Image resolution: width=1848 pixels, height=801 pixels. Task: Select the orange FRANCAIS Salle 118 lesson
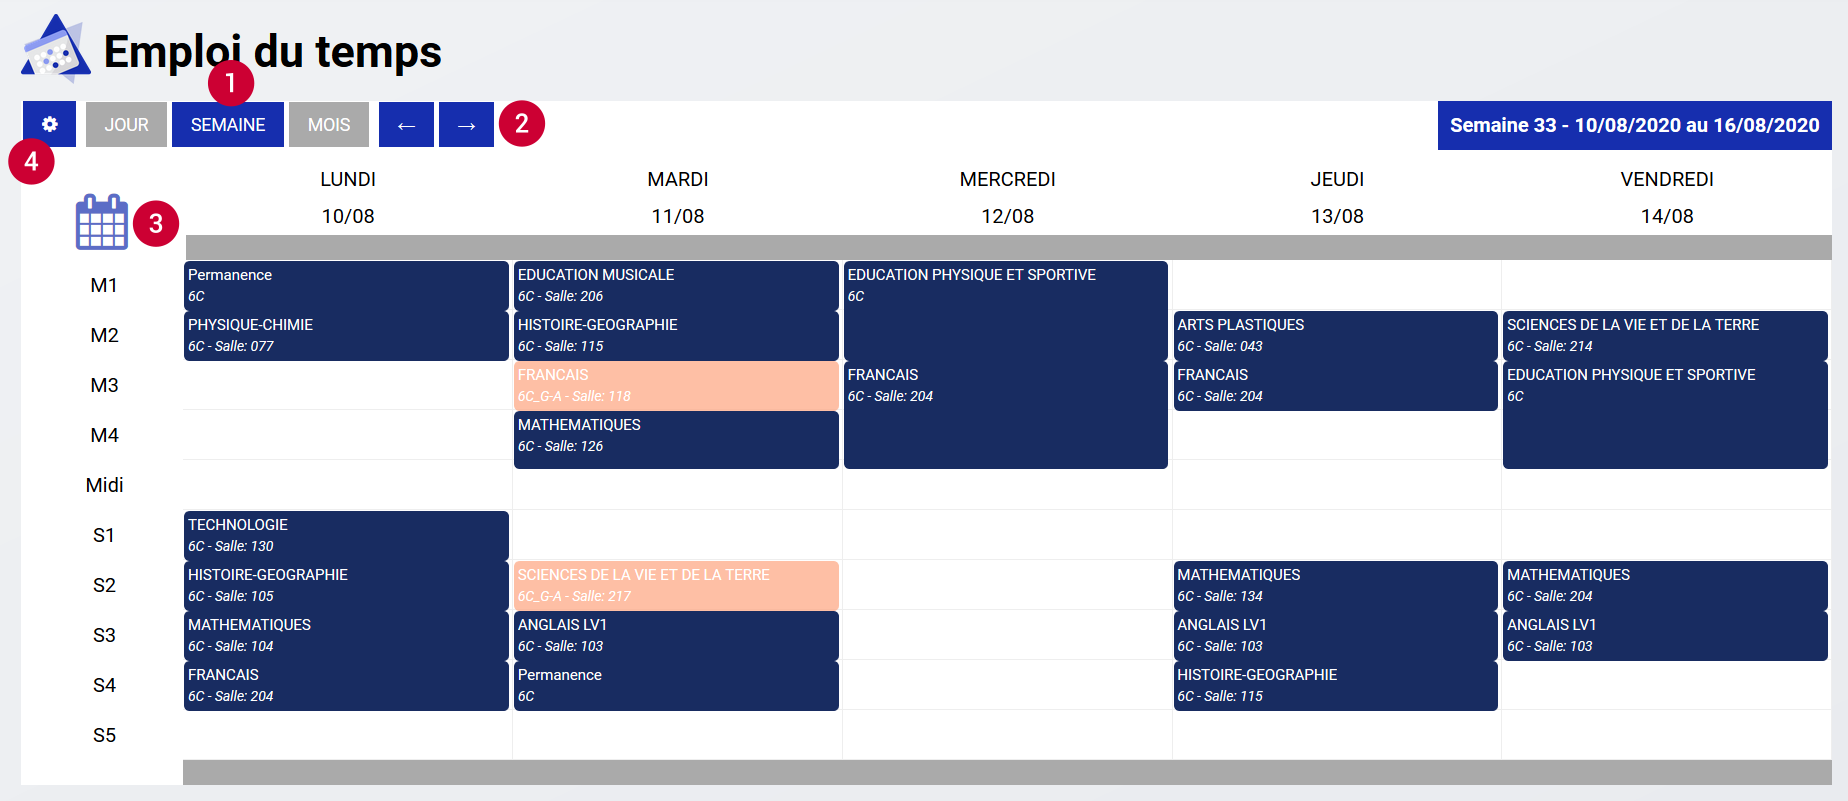coord(676,385)
